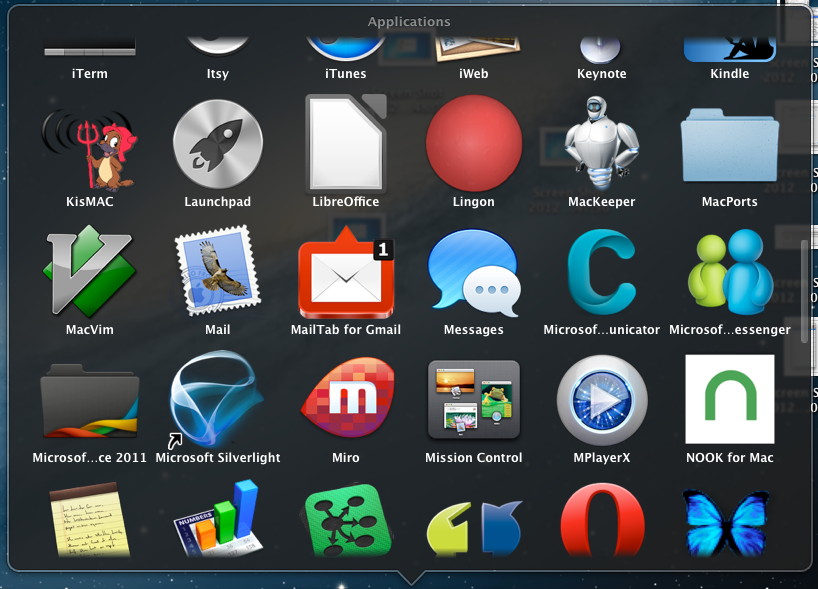Click the Itsy label
The width and height of the screenshot is (818, 589).
pyautogui.click(x=218, y=74)
